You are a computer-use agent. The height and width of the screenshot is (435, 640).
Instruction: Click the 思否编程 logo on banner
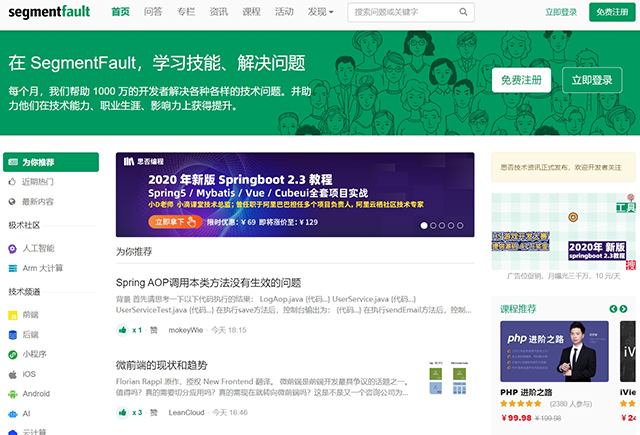(x=144, y=161)
